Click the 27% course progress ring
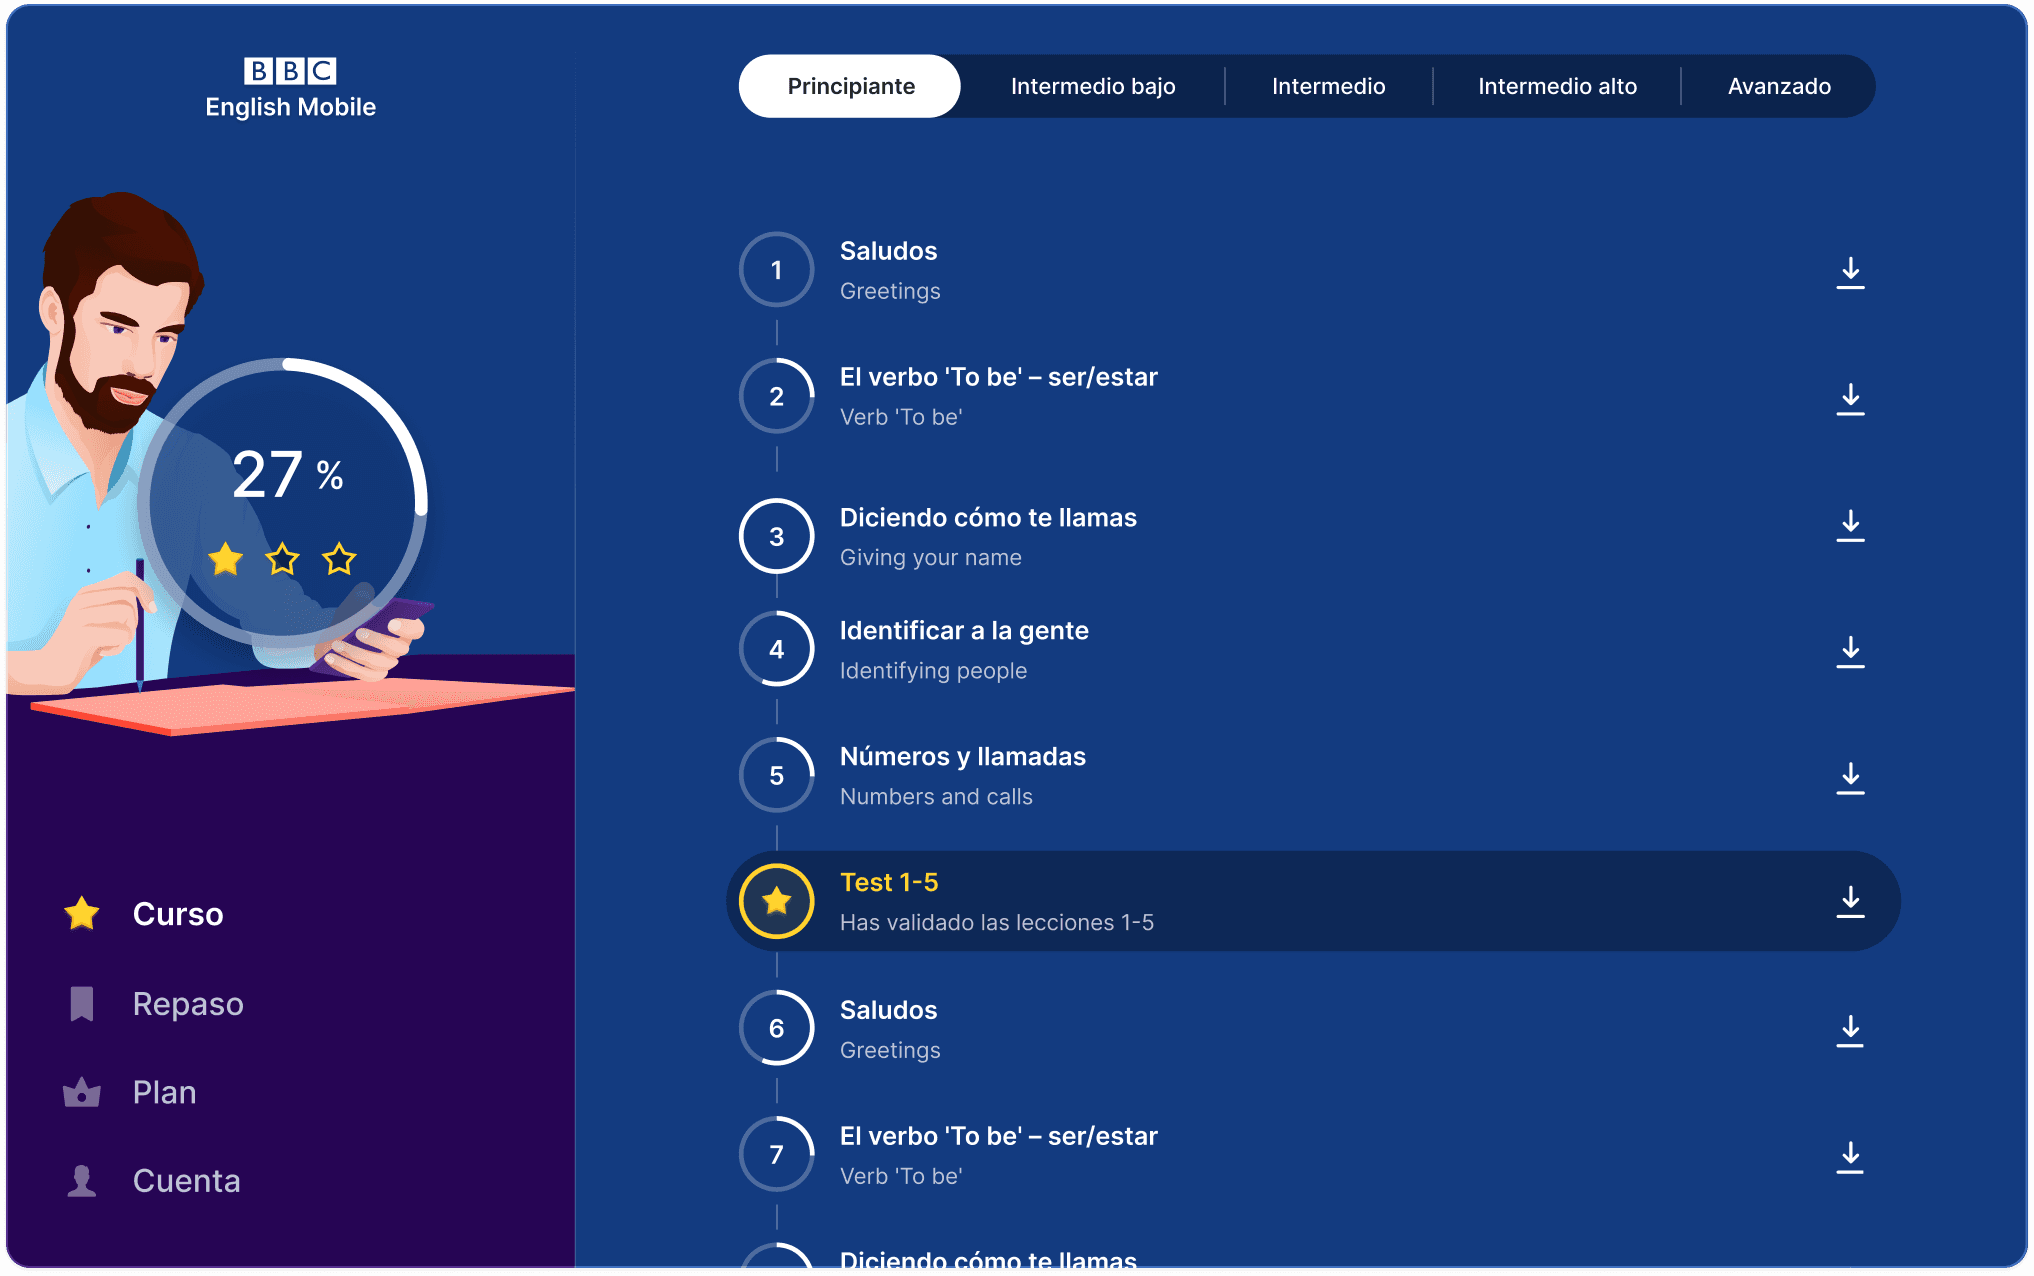The image size is (2034, 1276). coord(284,502)
